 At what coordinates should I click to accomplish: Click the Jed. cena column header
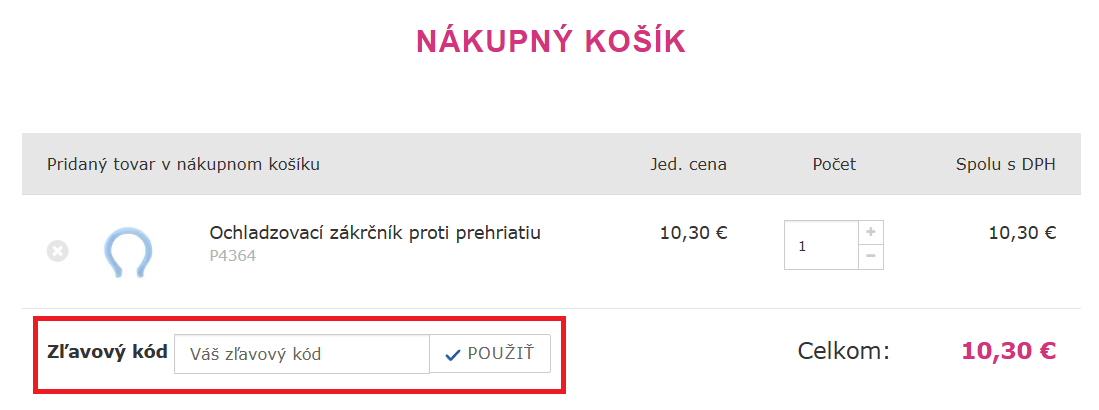[x=688, y=164]
